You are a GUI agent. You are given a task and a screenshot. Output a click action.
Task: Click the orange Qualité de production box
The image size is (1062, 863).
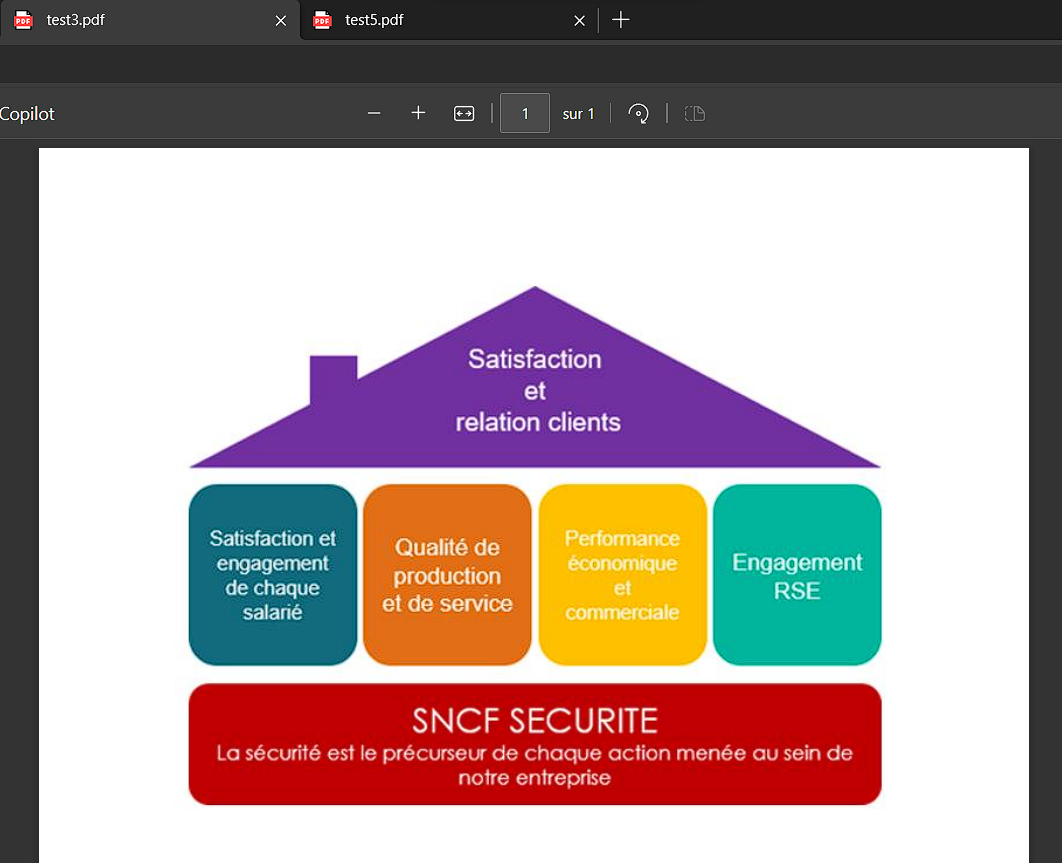pyautogui.click(x=447, y=575)
